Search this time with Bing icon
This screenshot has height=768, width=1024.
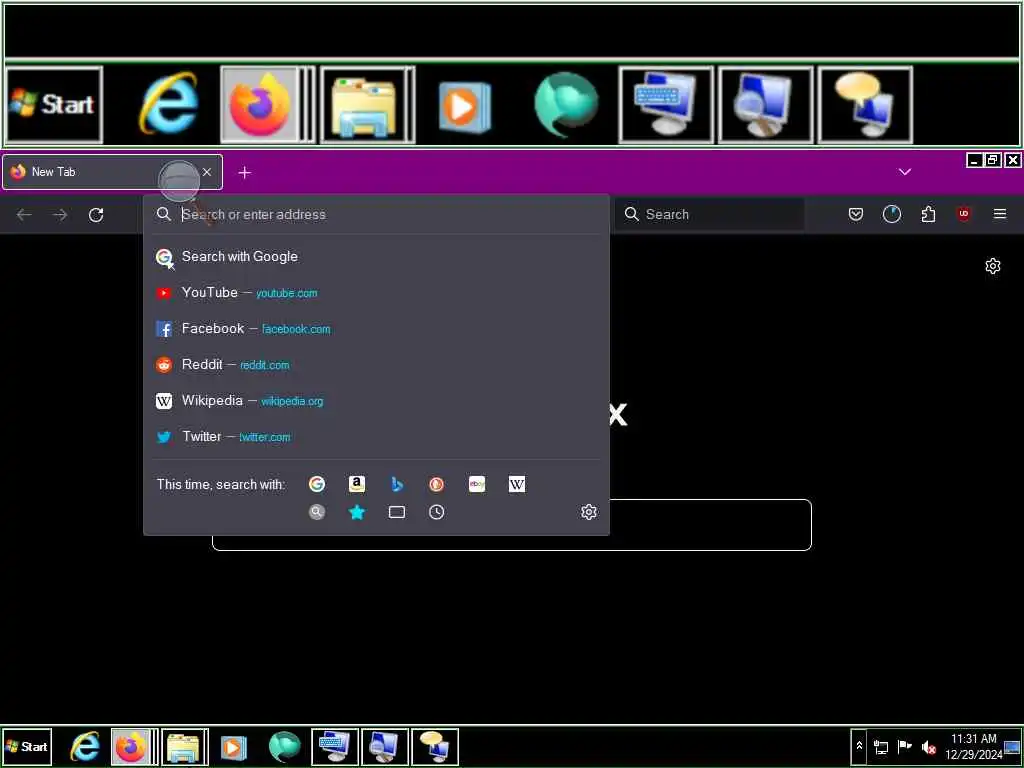pos(396,484)
